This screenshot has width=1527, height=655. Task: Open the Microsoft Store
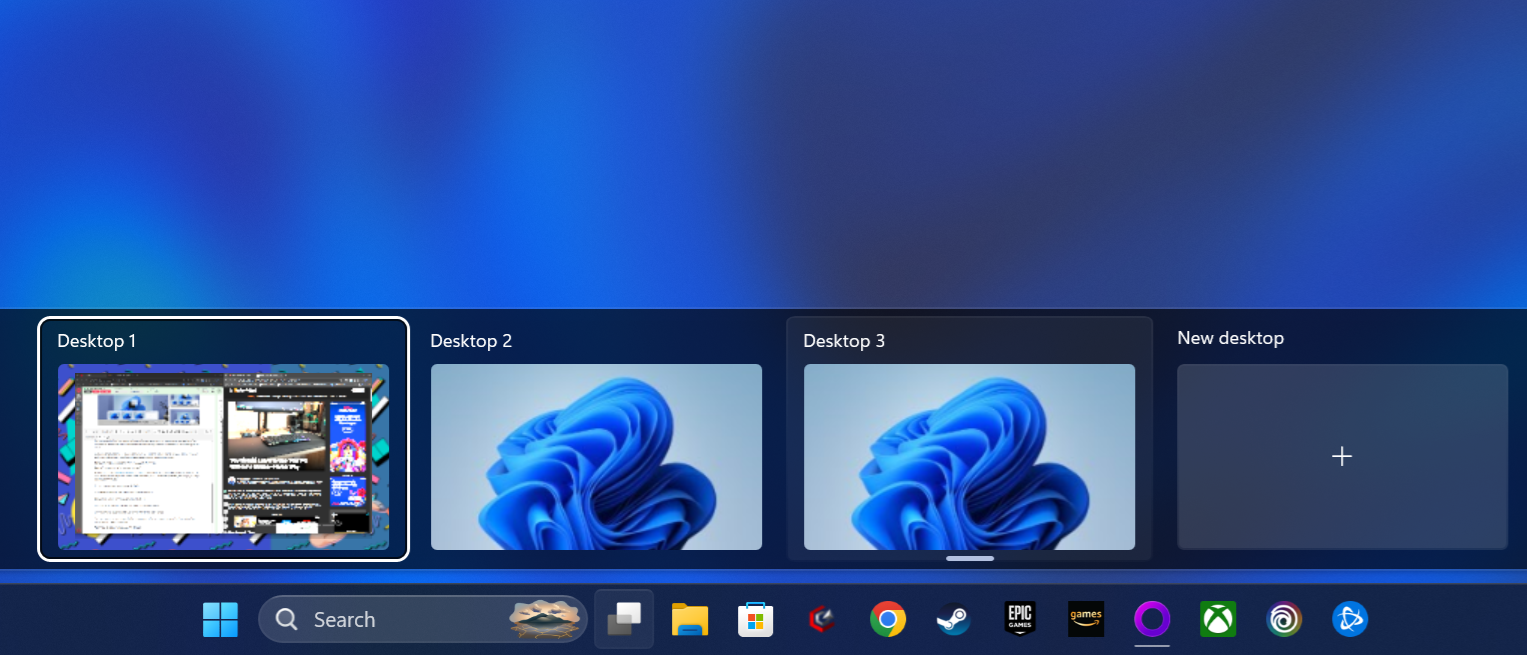tap(755, 619)
